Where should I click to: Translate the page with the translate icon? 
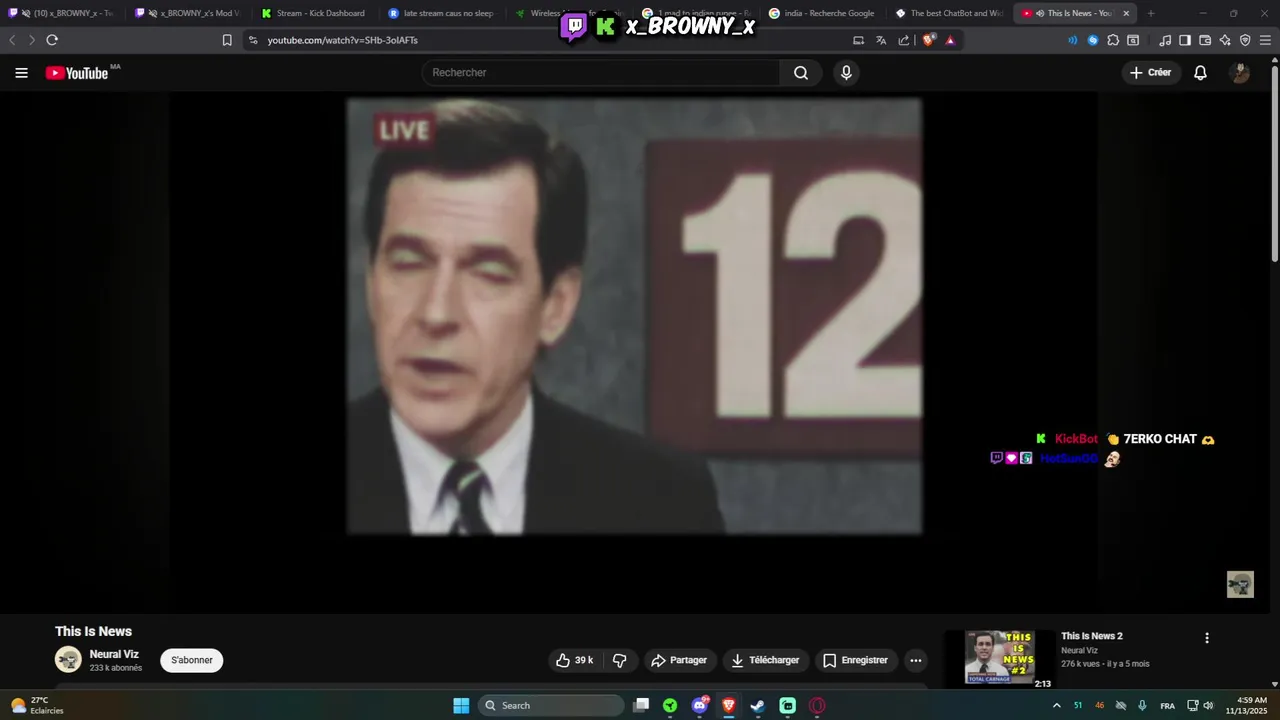click(881, 40)
